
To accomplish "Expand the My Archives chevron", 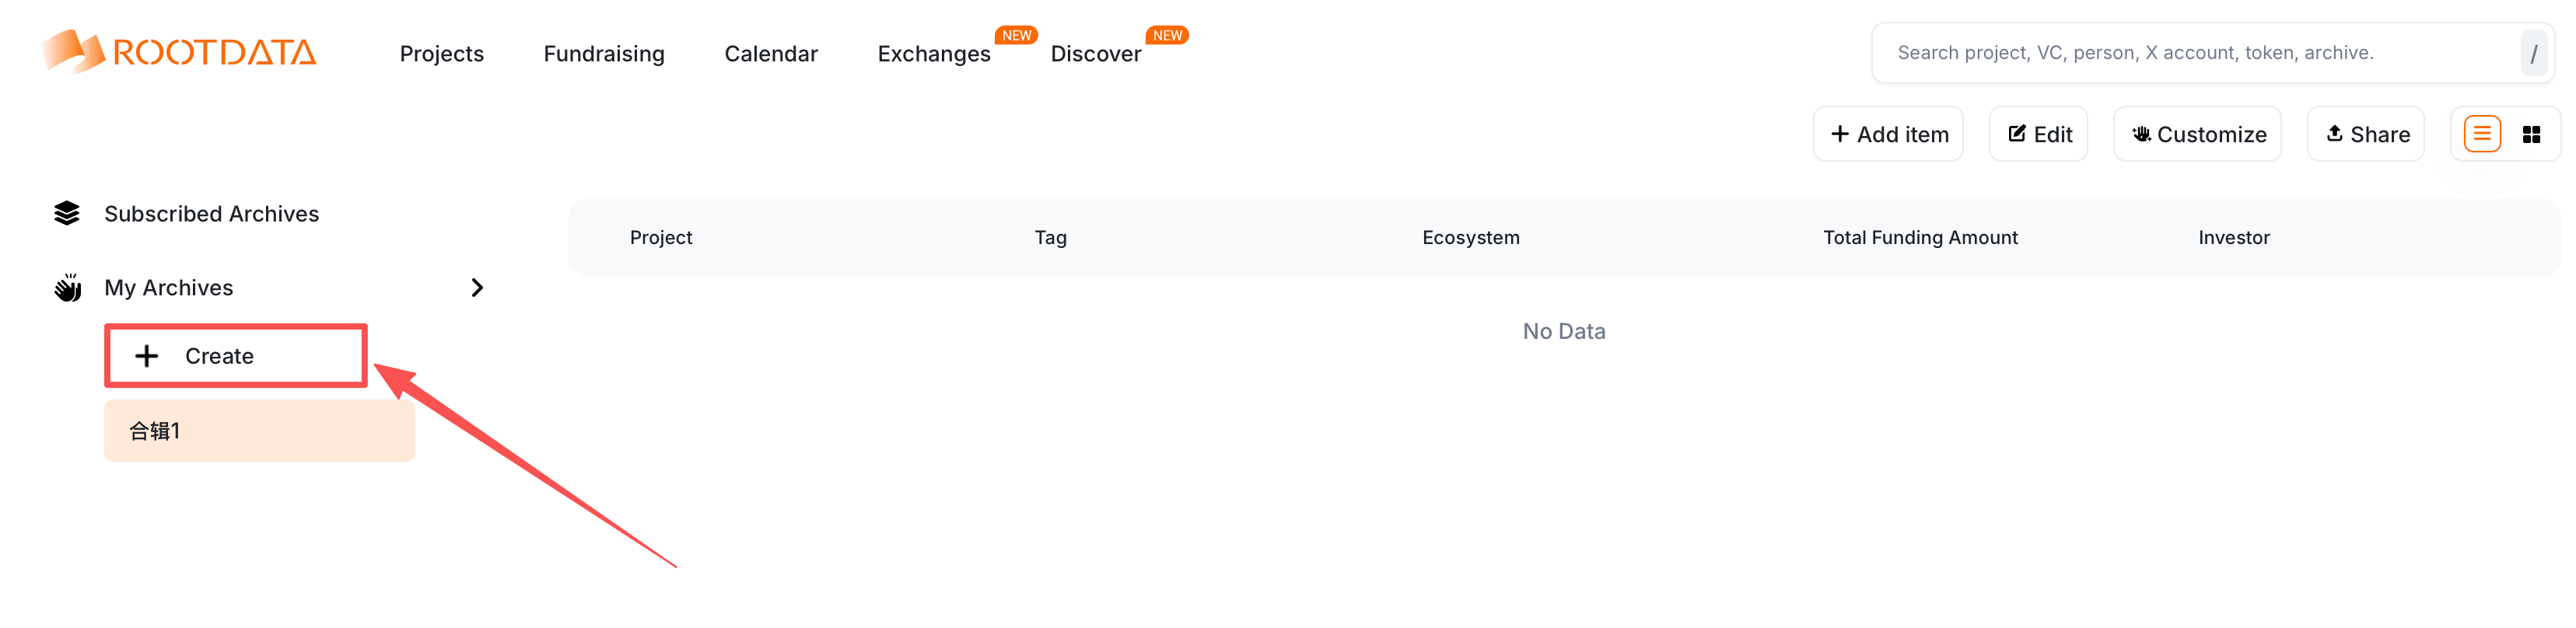I will 477,288.
